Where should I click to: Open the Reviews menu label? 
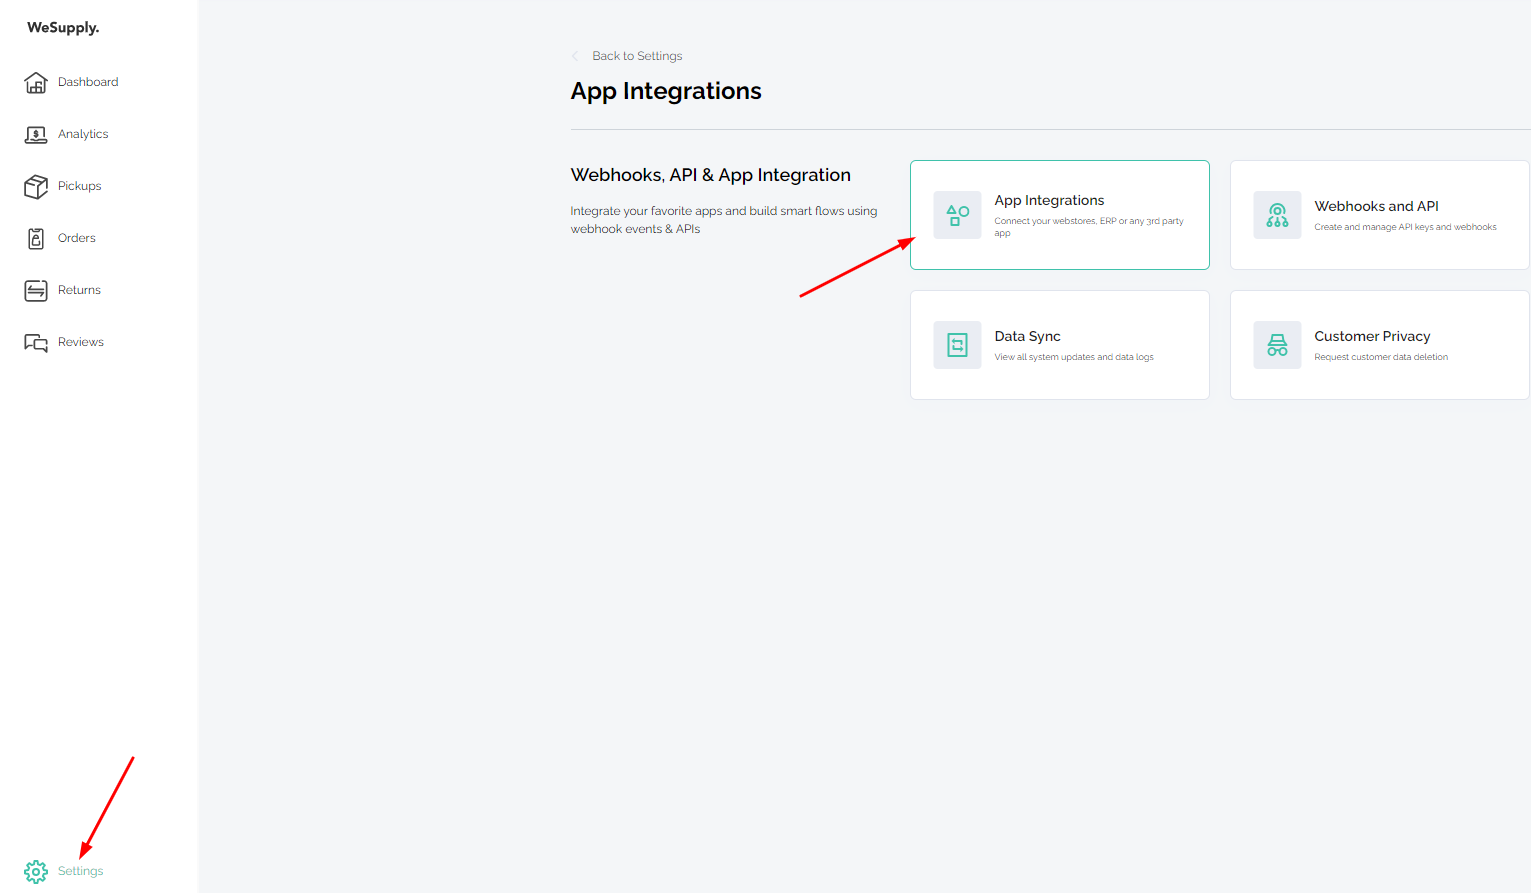[81, 342]
